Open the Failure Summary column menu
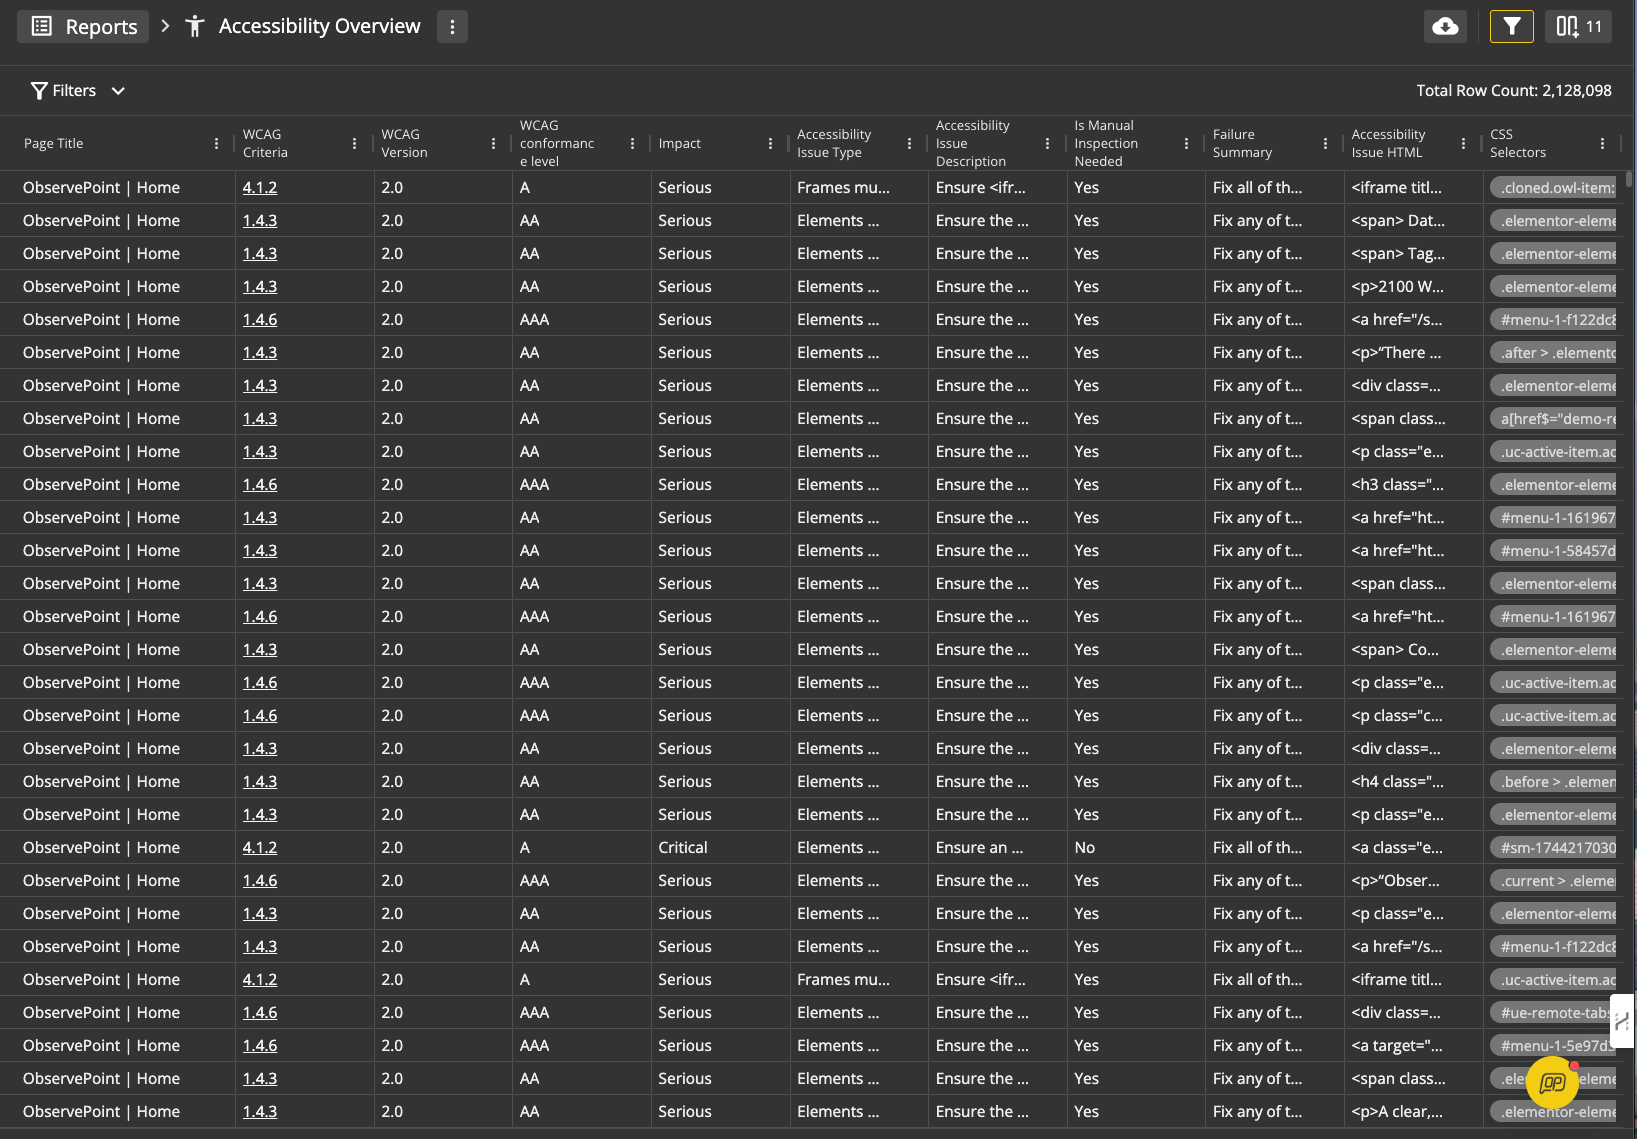Viewport: 1637px width, 1139px height. click(x=1325, y=144)
